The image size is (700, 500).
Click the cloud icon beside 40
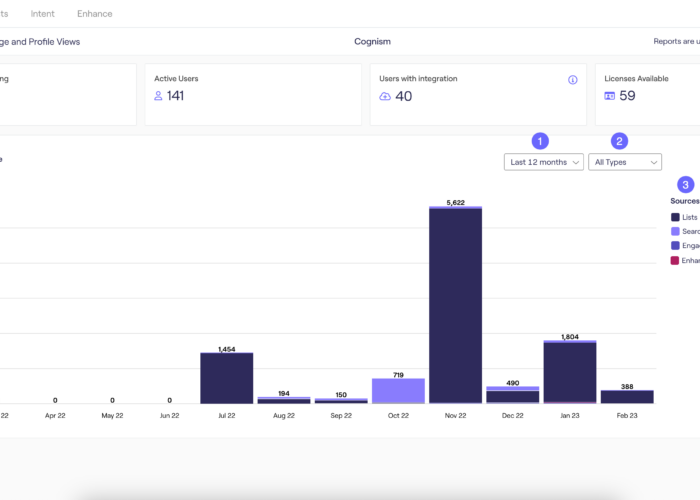385,96
